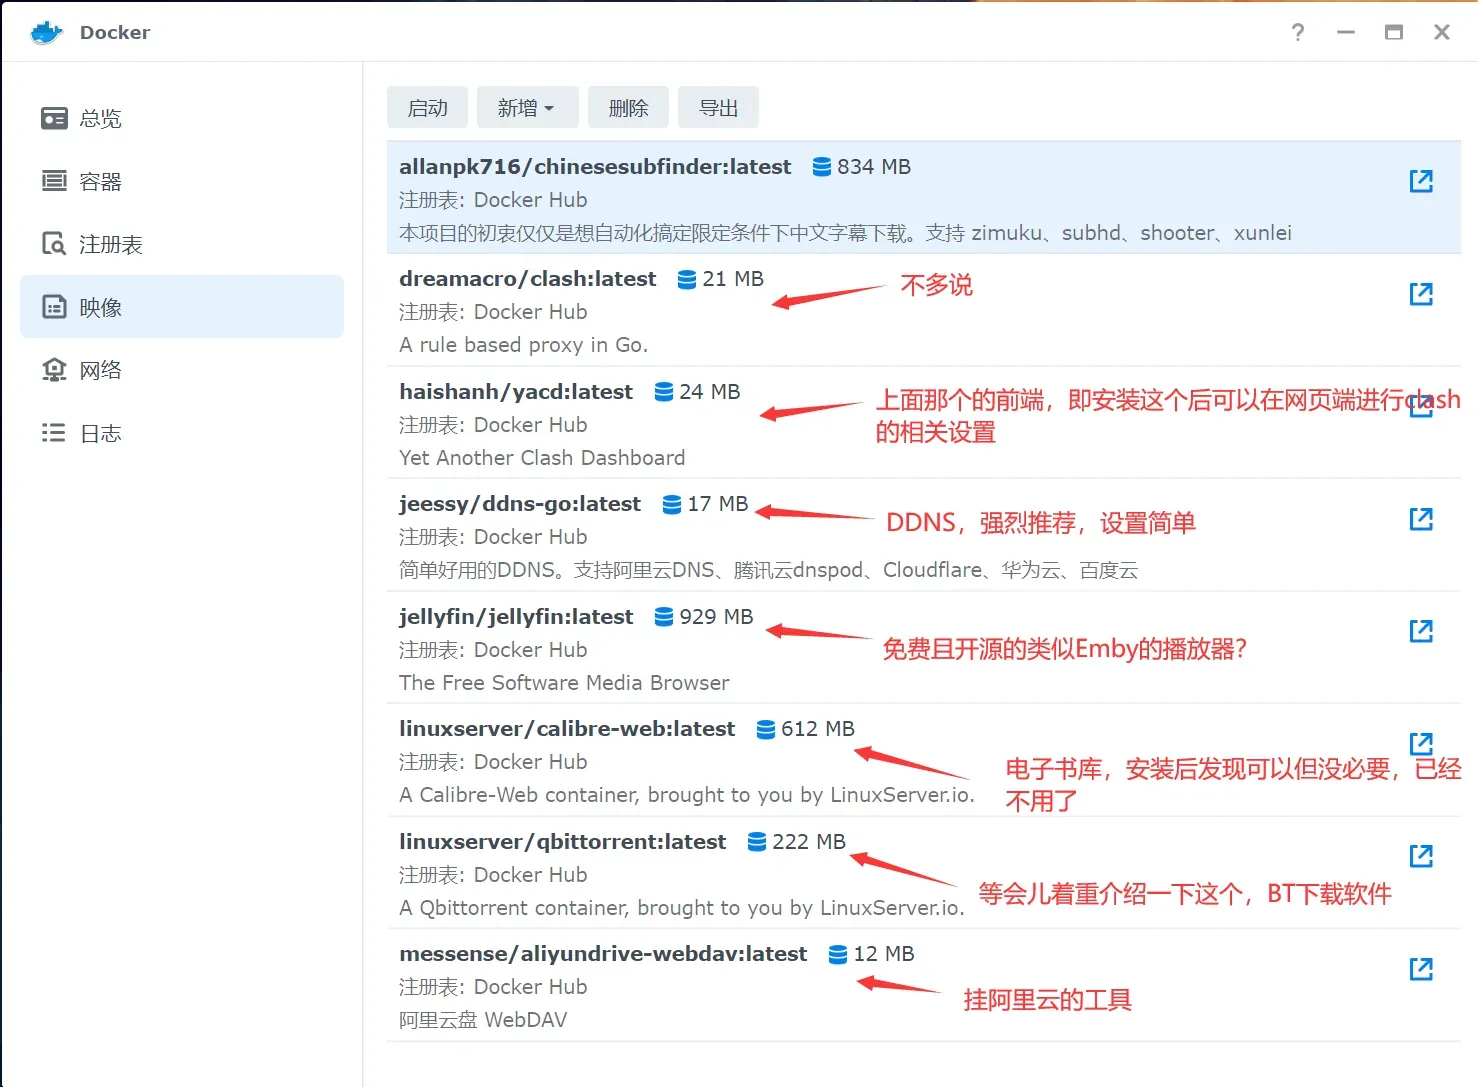Click the size icon beside 12 MB
This screenshot has width=1478, height=1087.
coord(838,954)
